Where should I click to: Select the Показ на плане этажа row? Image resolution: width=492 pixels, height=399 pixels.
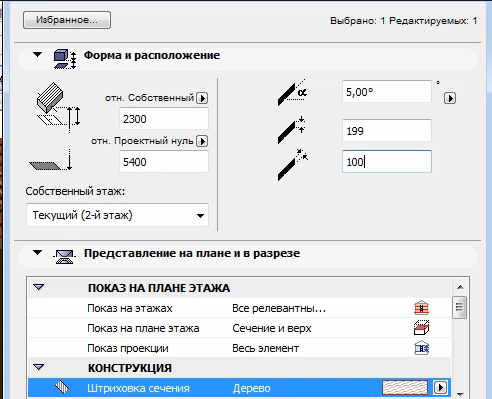tap(239, 328)
